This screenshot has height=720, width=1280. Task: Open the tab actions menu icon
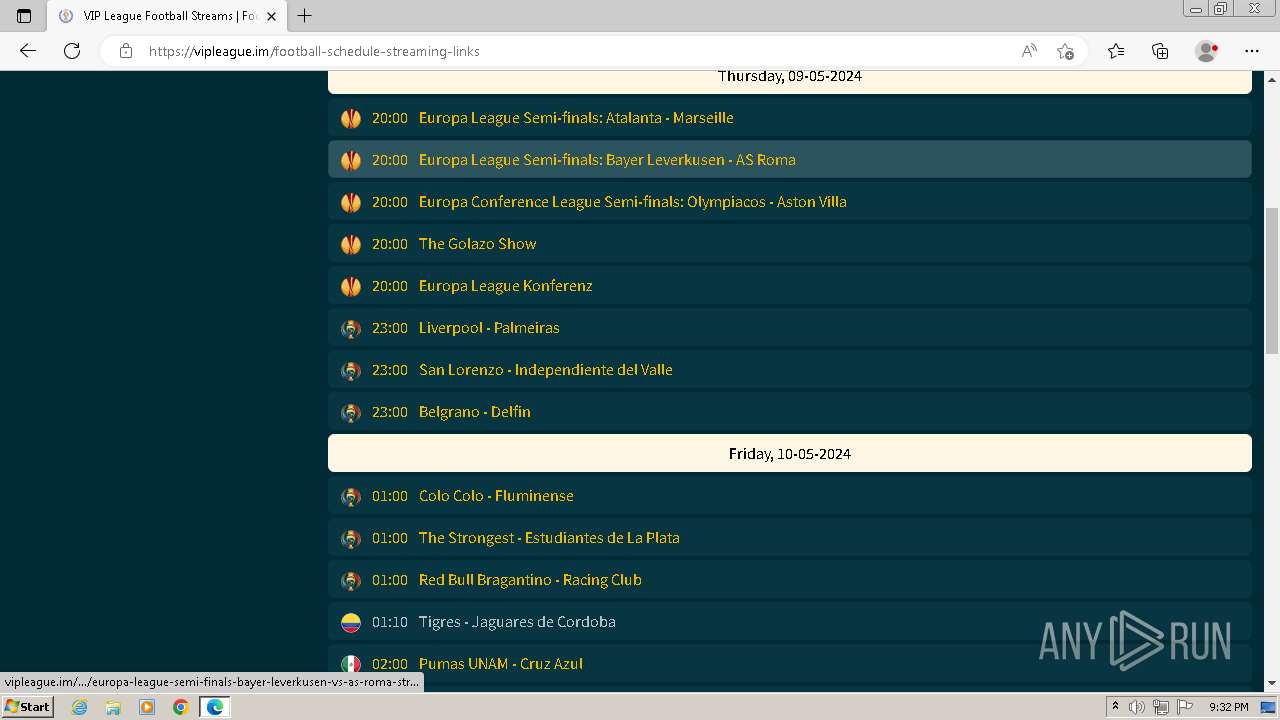24,16
